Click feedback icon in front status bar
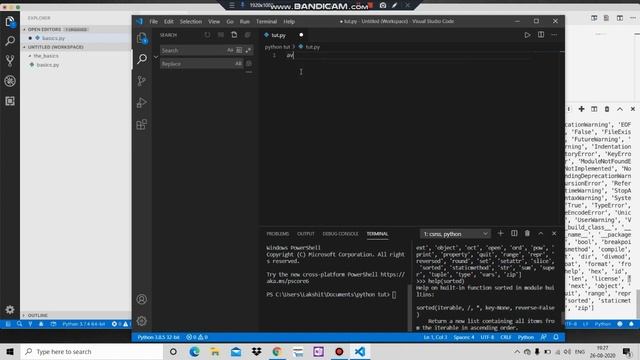This screenshot has width=640, height=360. (x=544, y=337)
